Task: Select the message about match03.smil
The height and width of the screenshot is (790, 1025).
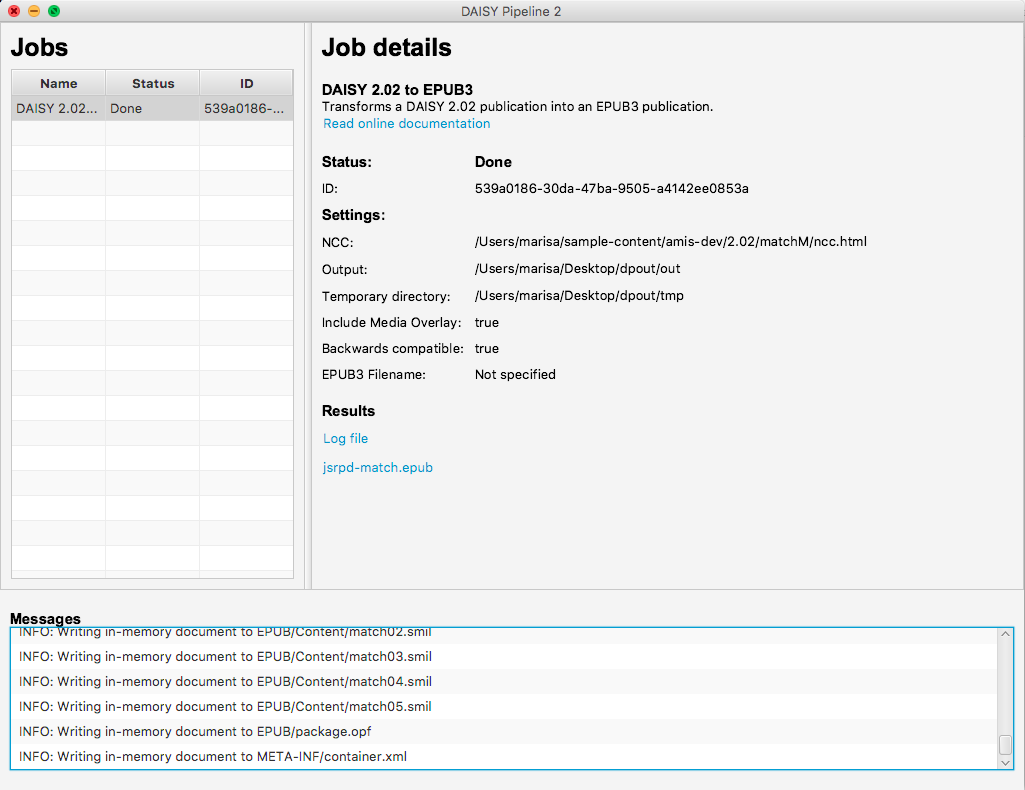Action: click(503, 656)
